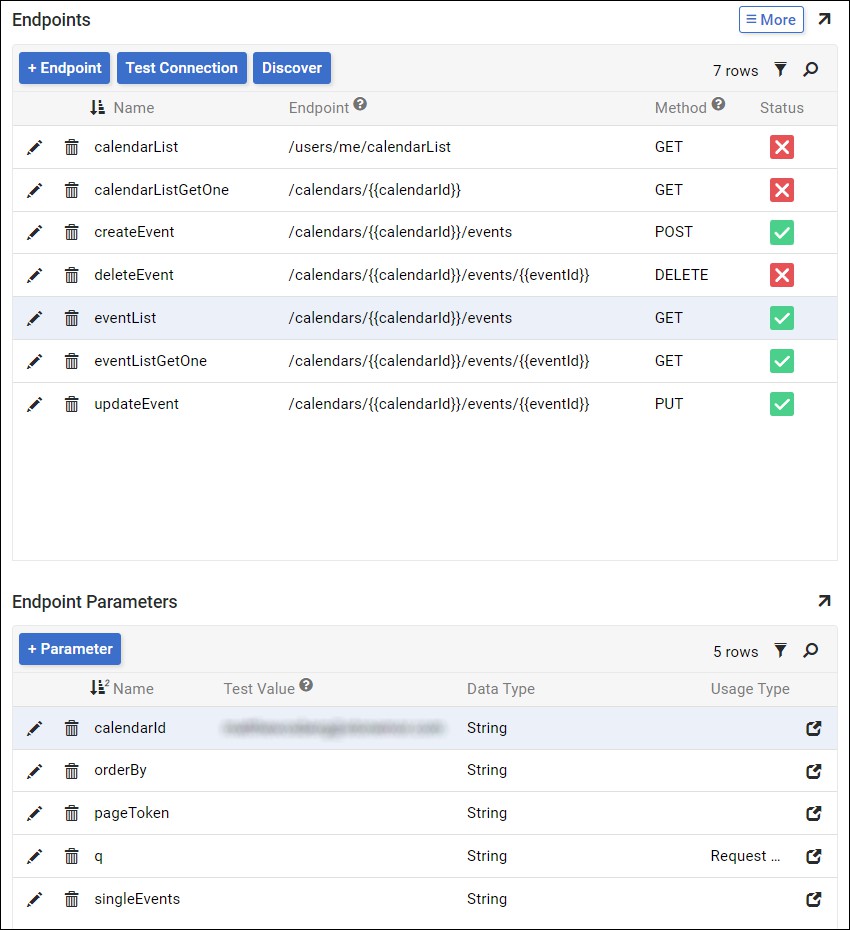The width and height of the screenshot is (850, 930).
Task: Click the Test Connection button
Action: [x=182, y=68]
